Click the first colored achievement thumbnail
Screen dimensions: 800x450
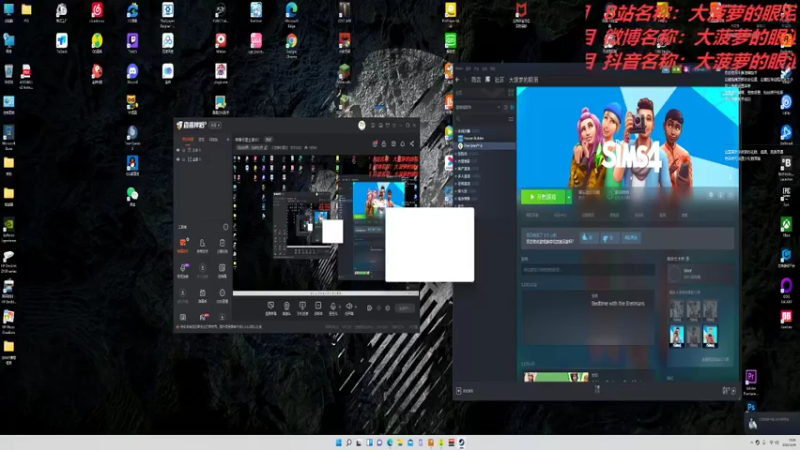pyautogui.click(x=677, y=337)
